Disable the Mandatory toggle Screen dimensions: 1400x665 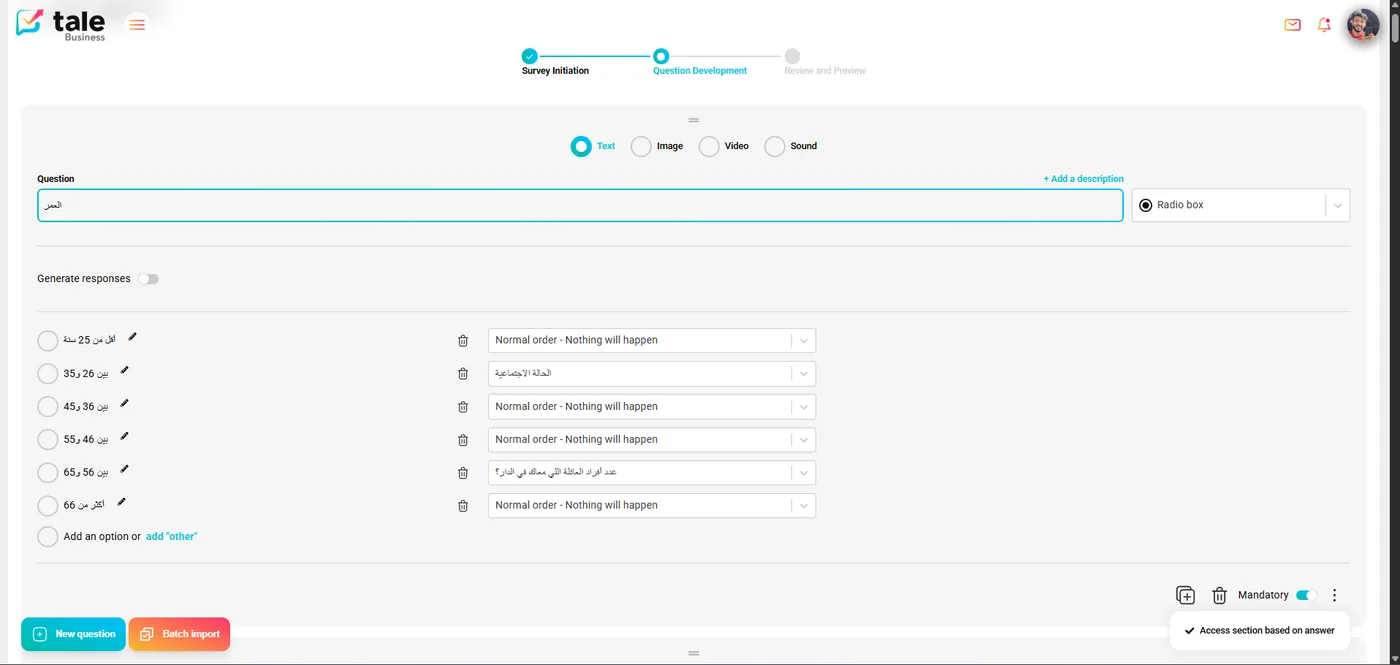tap(1305, 595)
